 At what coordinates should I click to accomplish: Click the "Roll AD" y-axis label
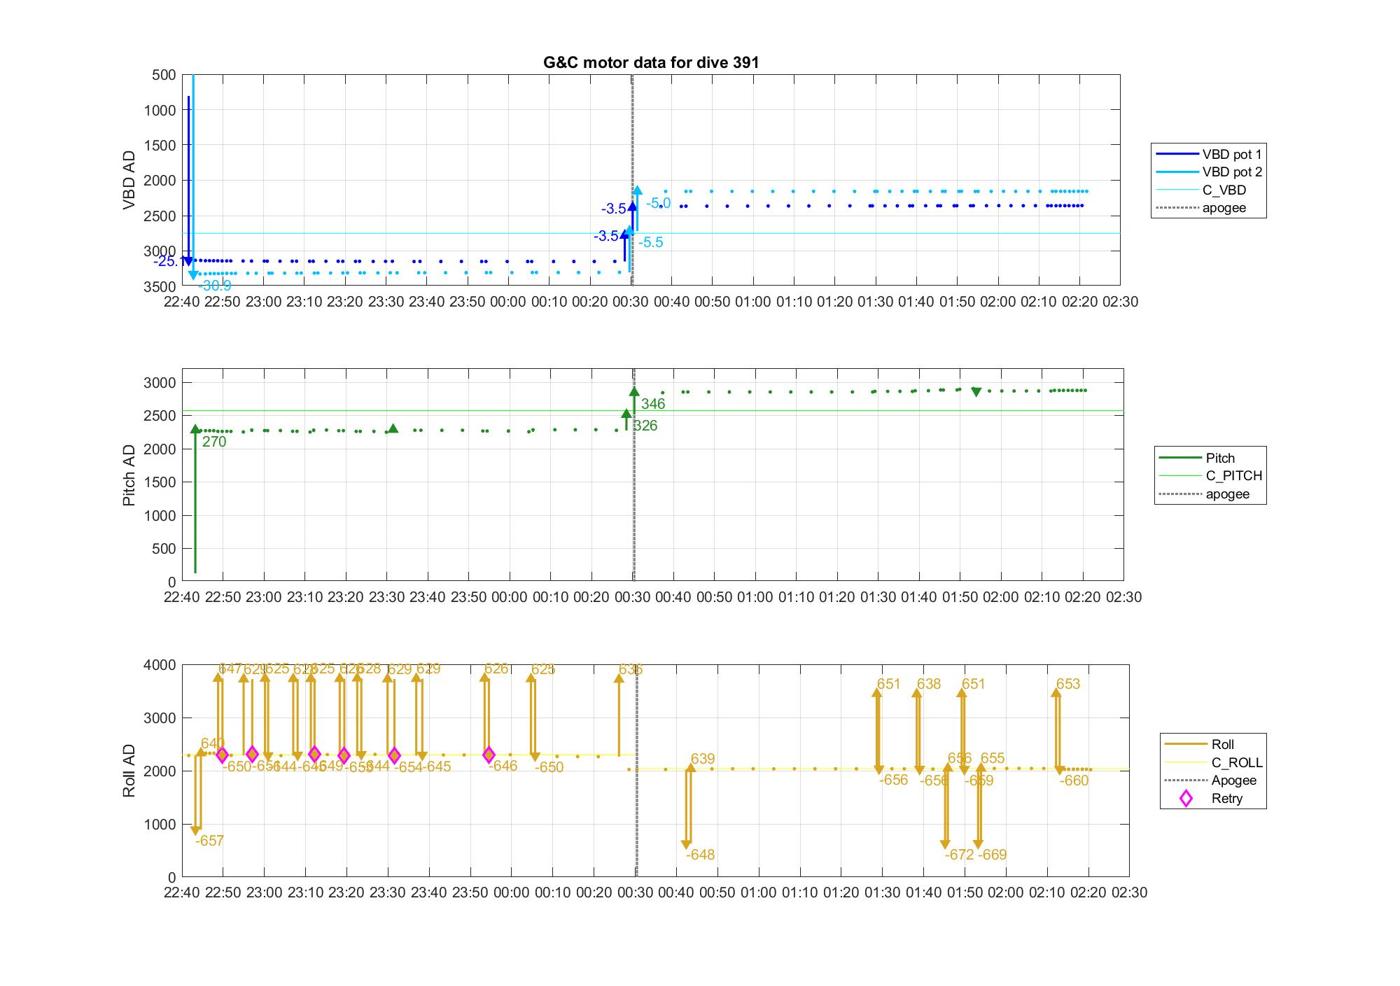pyautogui.click(x=129, y=770)
